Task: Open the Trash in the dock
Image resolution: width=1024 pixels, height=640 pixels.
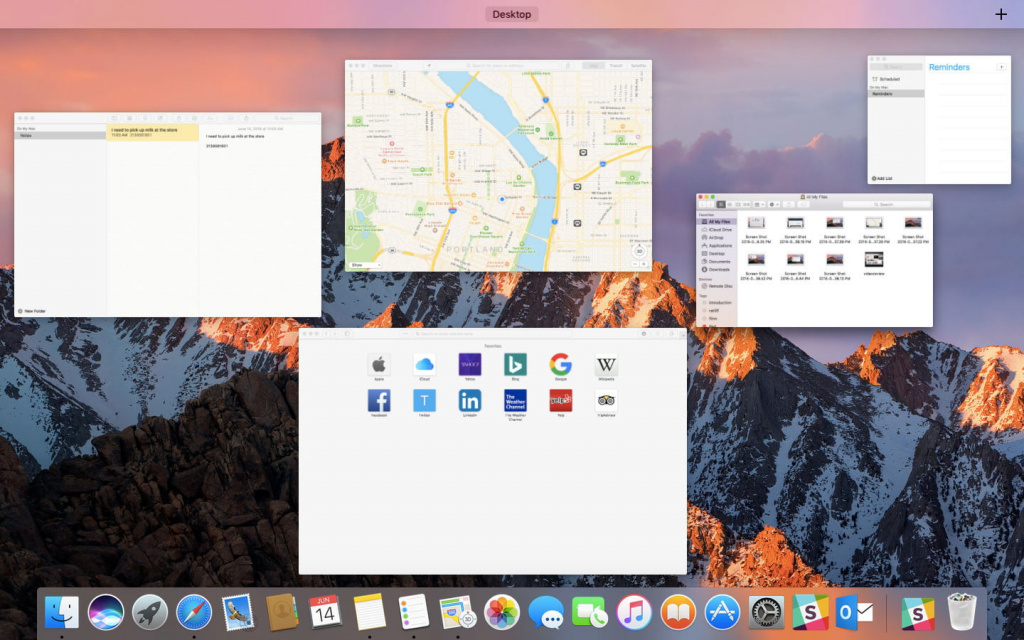Action: click(962, 611)
